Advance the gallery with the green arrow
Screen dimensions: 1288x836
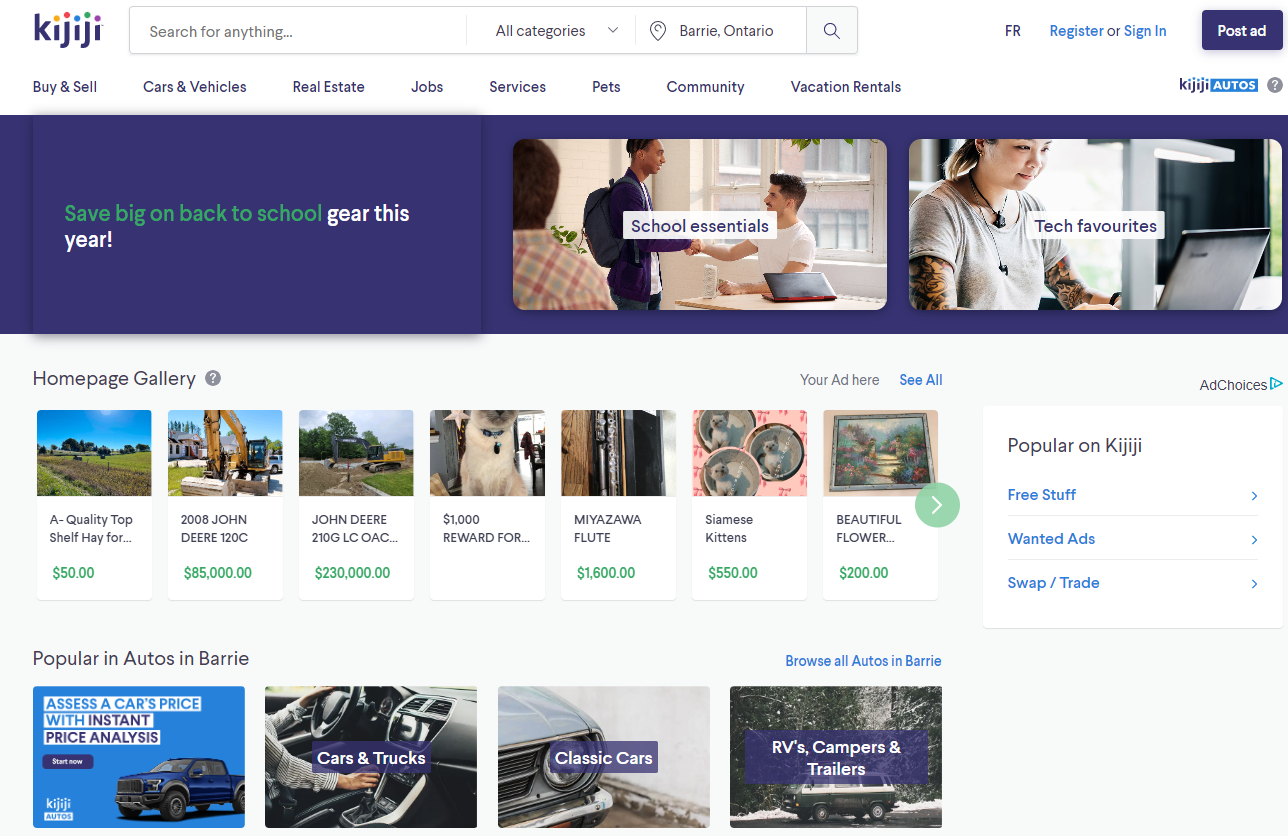pos(937,504)
